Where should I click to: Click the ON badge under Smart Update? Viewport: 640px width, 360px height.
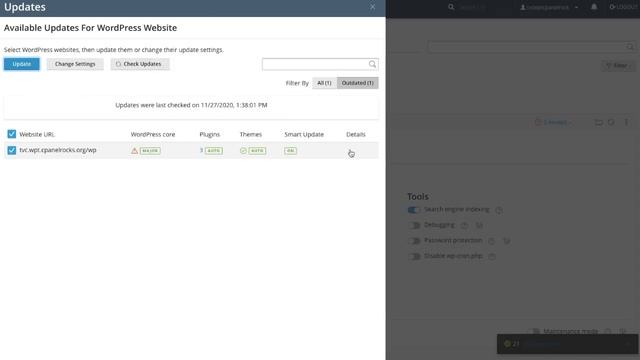click(290, 151)
